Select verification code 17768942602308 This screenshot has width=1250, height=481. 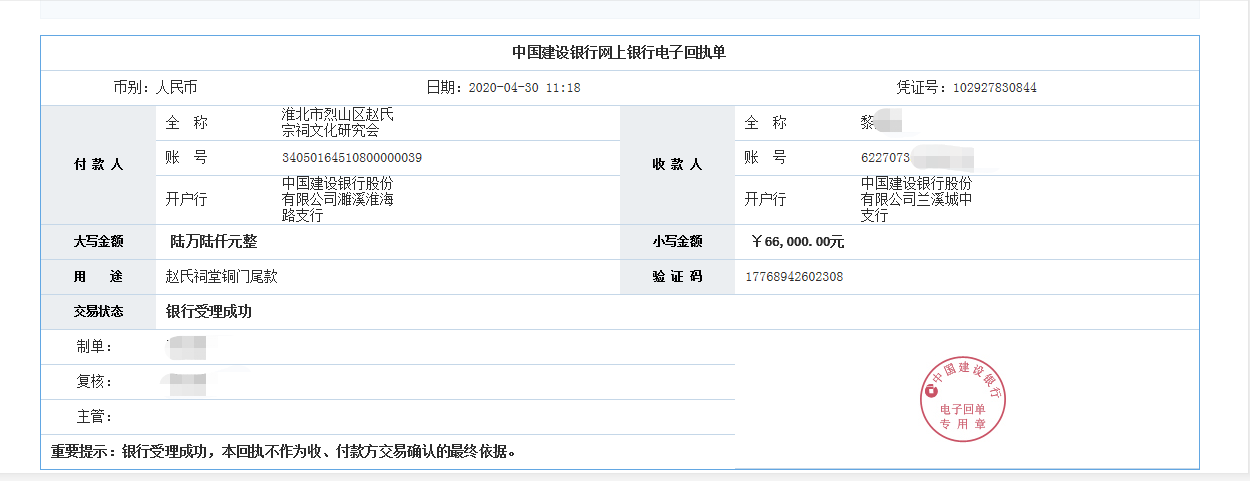pos(794,277)
